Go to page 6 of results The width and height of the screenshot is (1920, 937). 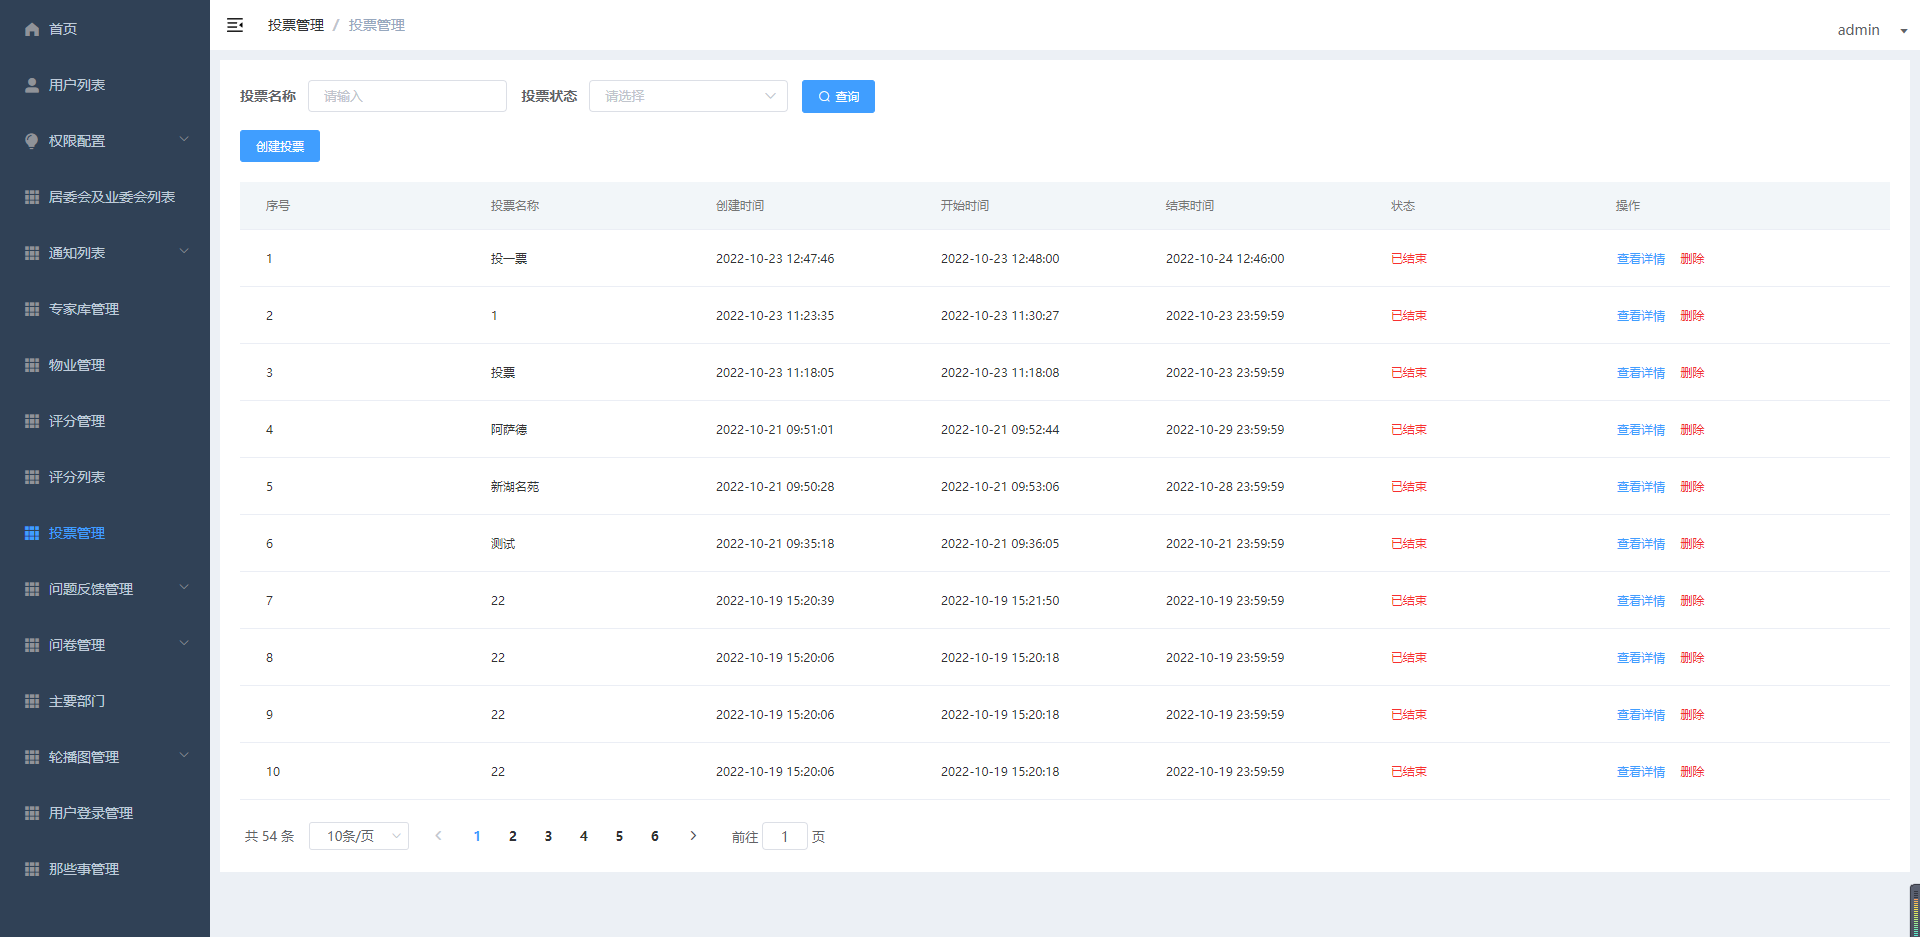click(x=655, y=836)
